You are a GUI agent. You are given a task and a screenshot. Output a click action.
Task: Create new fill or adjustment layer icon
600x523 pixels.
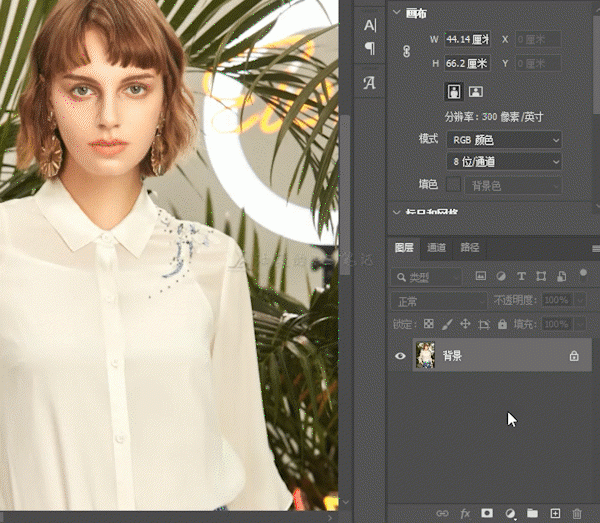pyautogui.click(x=510, y=513)
